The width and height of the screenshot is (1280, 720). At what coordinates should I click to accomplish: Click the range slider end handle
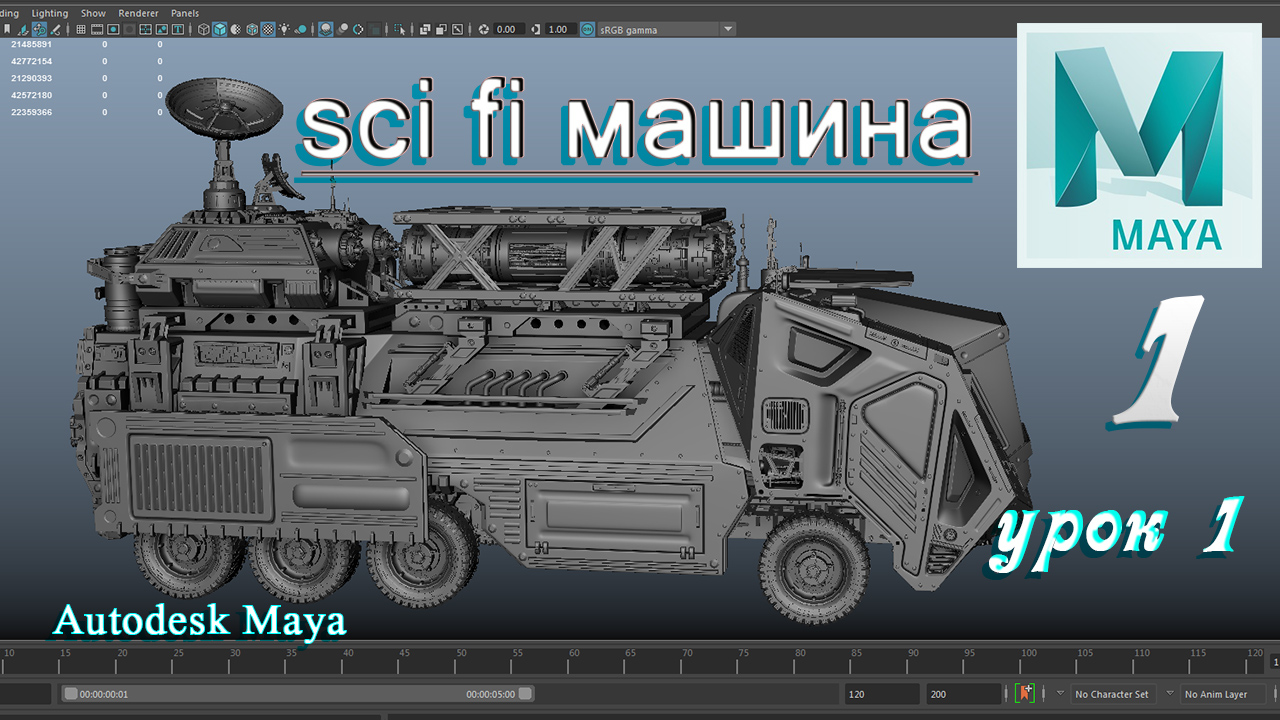pyautogui.click(x=525, y=693)
